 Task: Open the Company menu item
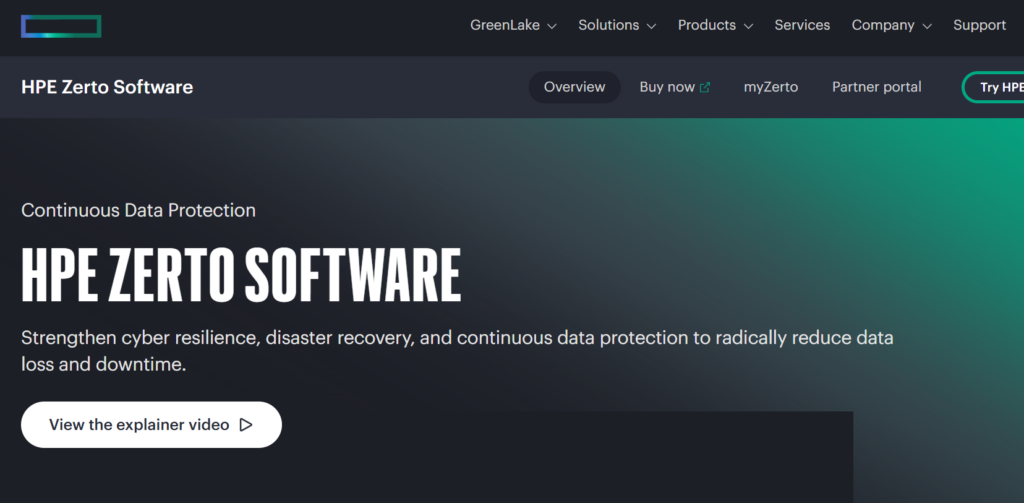pos(882,25)
